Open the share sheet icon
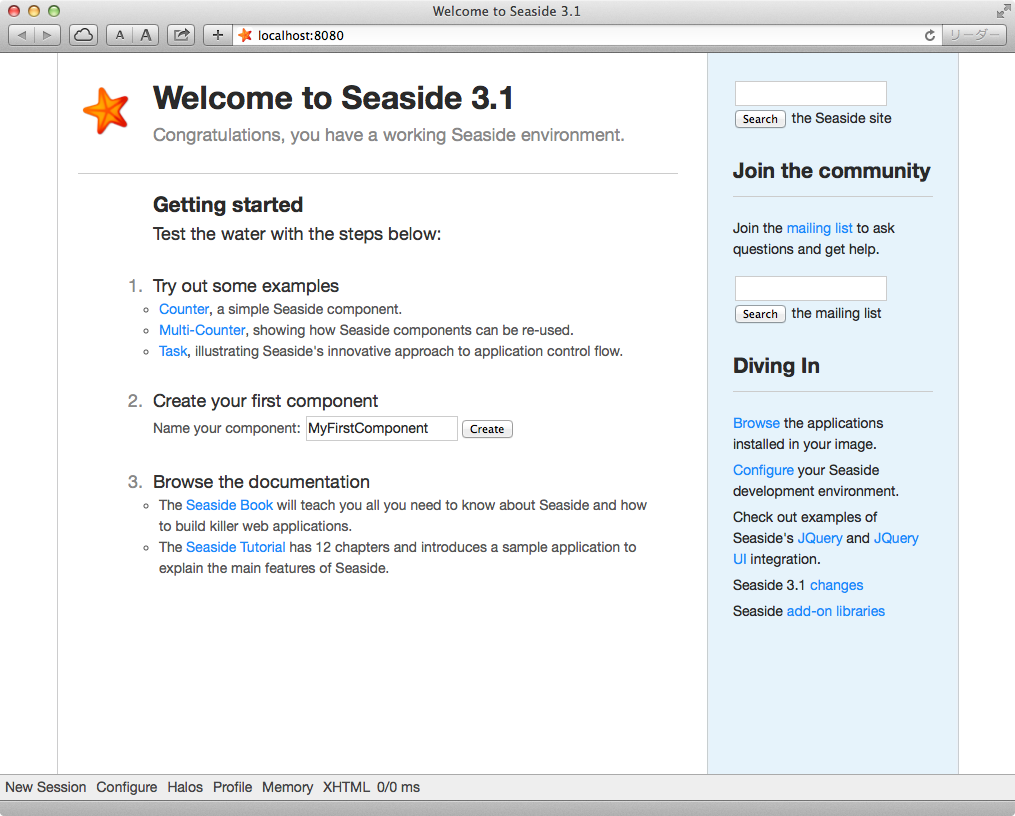 click(181, 35)
